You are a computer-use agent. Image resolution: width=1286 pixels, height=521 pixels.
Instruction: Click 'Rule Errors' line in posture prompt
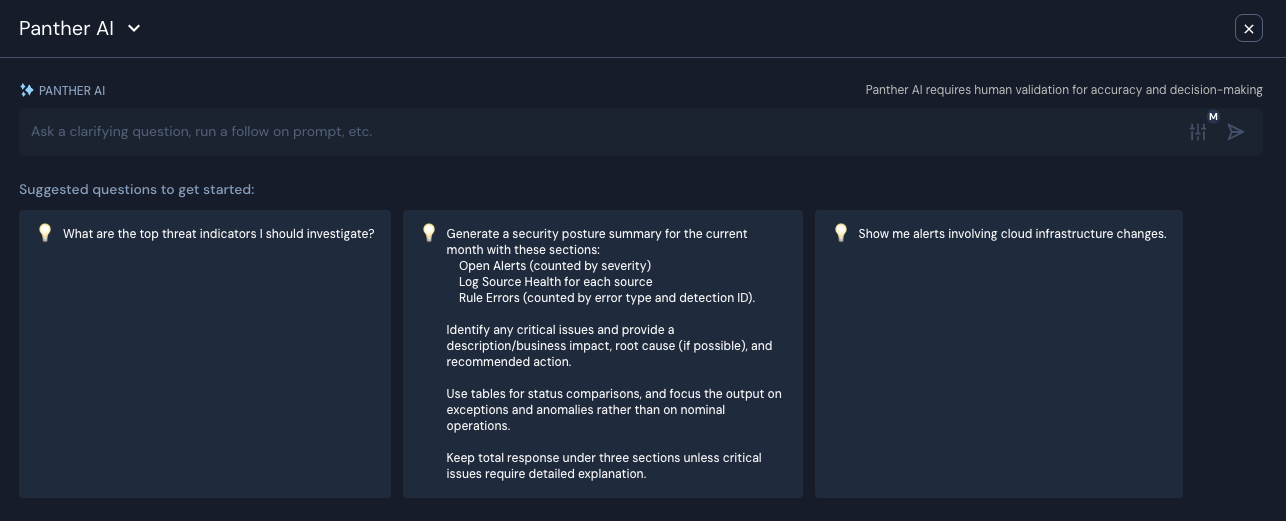pos(606,298)
